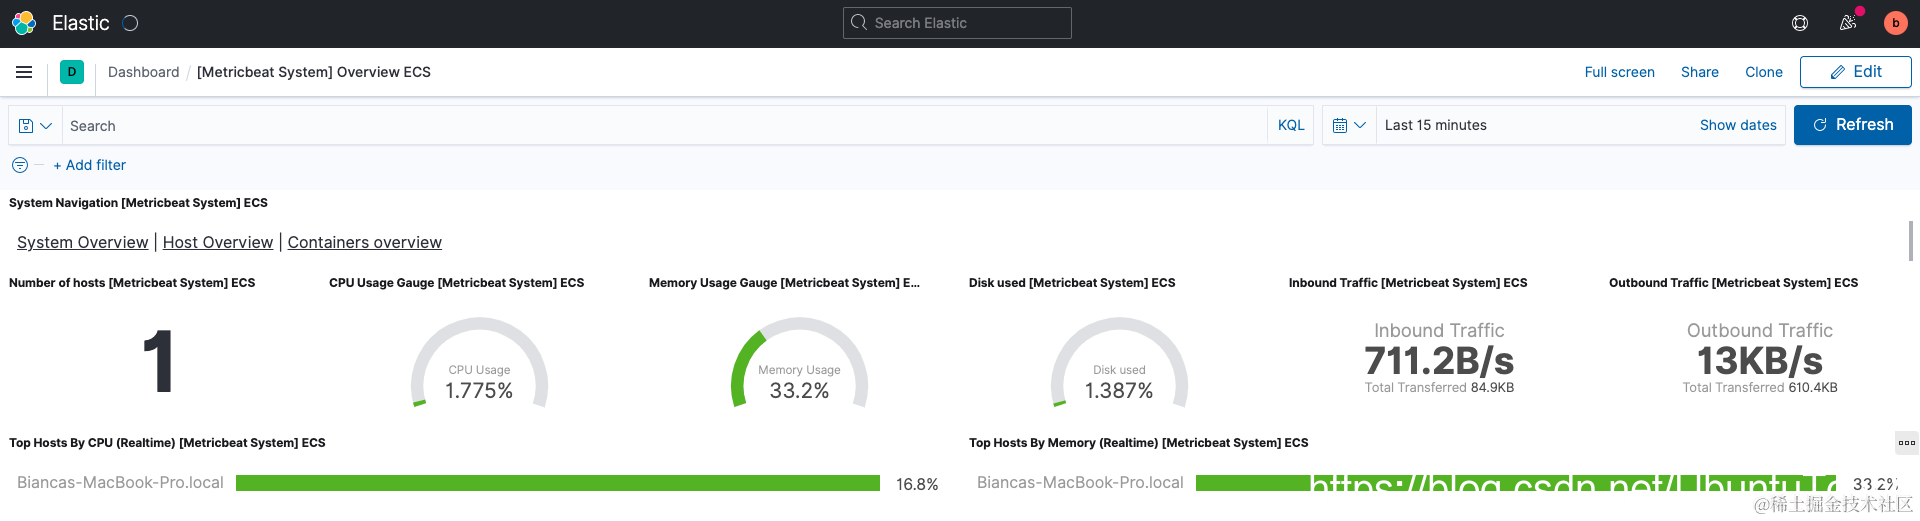Screen dimensions: 1920x521
Task: Click the Disk used gauge
Action: point(1119,363)
